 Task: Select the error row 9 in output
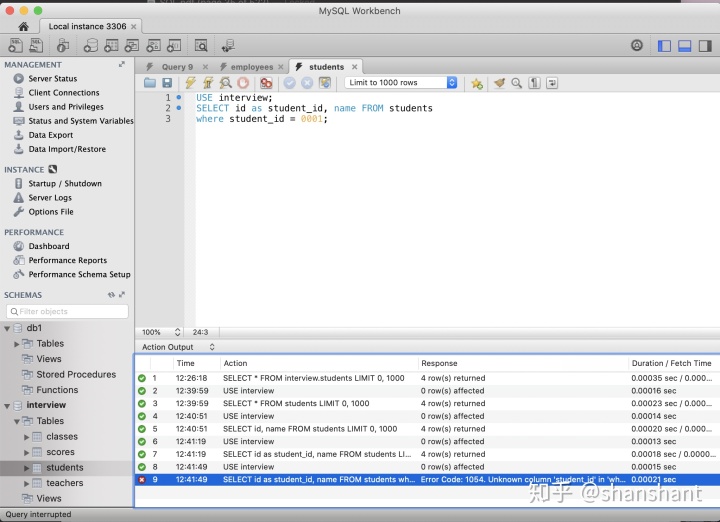click(x=428, y=479)
